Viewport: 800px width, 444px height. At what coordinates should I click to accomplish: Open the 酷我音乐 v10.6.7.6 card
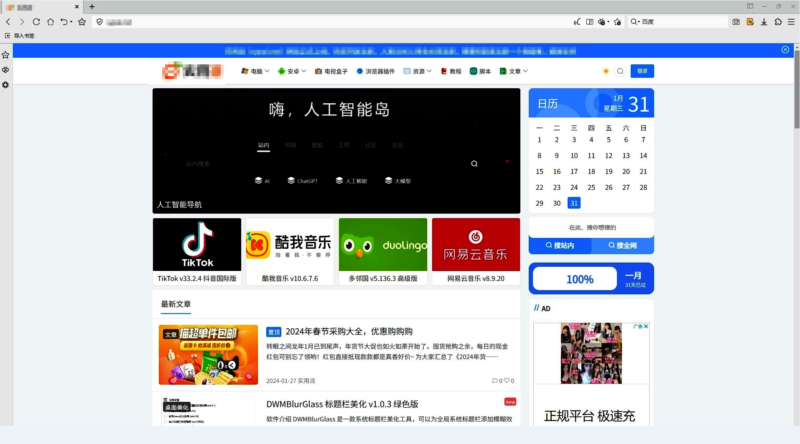pos(290,252)
